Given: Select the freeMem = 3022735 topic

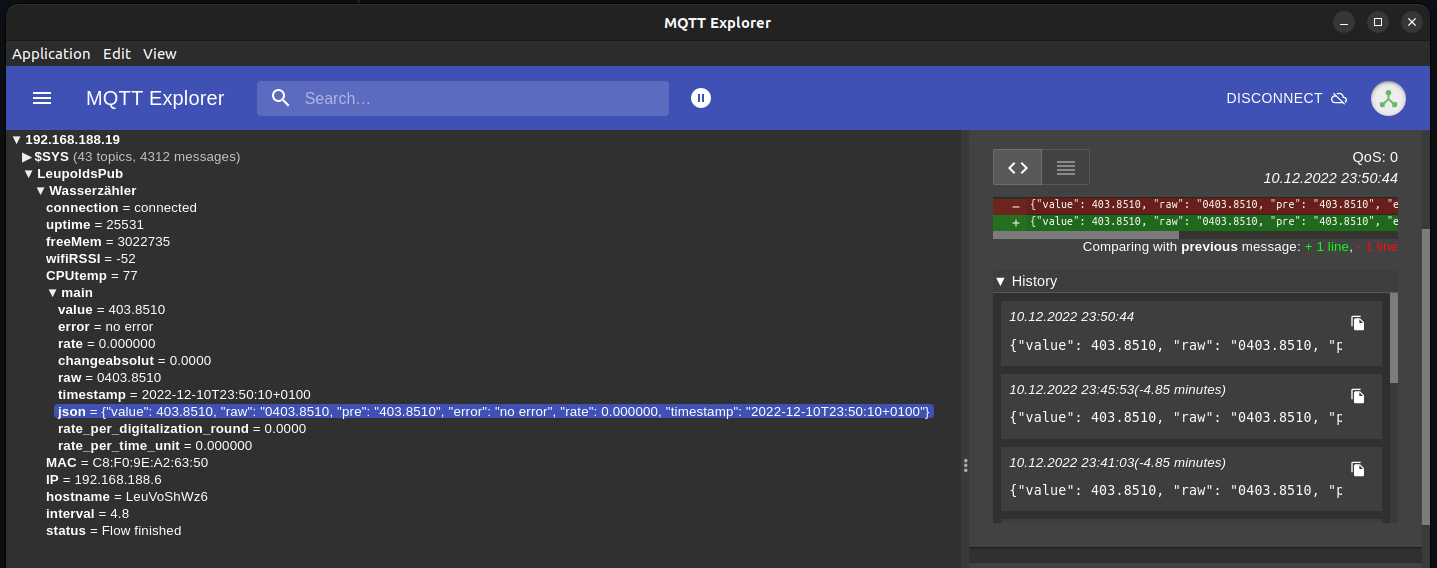Looking at the screenshot, I should click(108, 242).
